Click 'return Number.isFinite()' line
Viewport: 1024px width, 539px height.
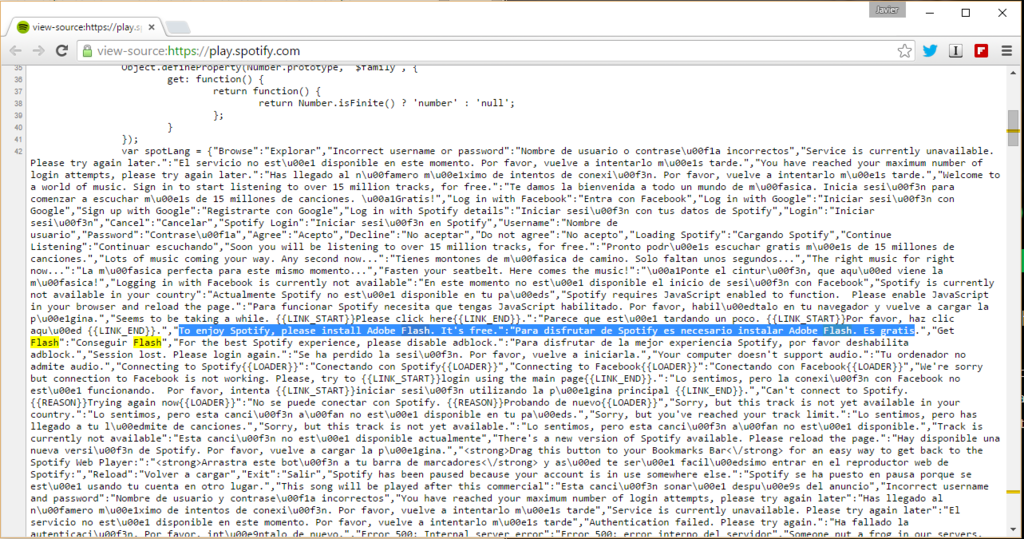(x=387, y=103)
